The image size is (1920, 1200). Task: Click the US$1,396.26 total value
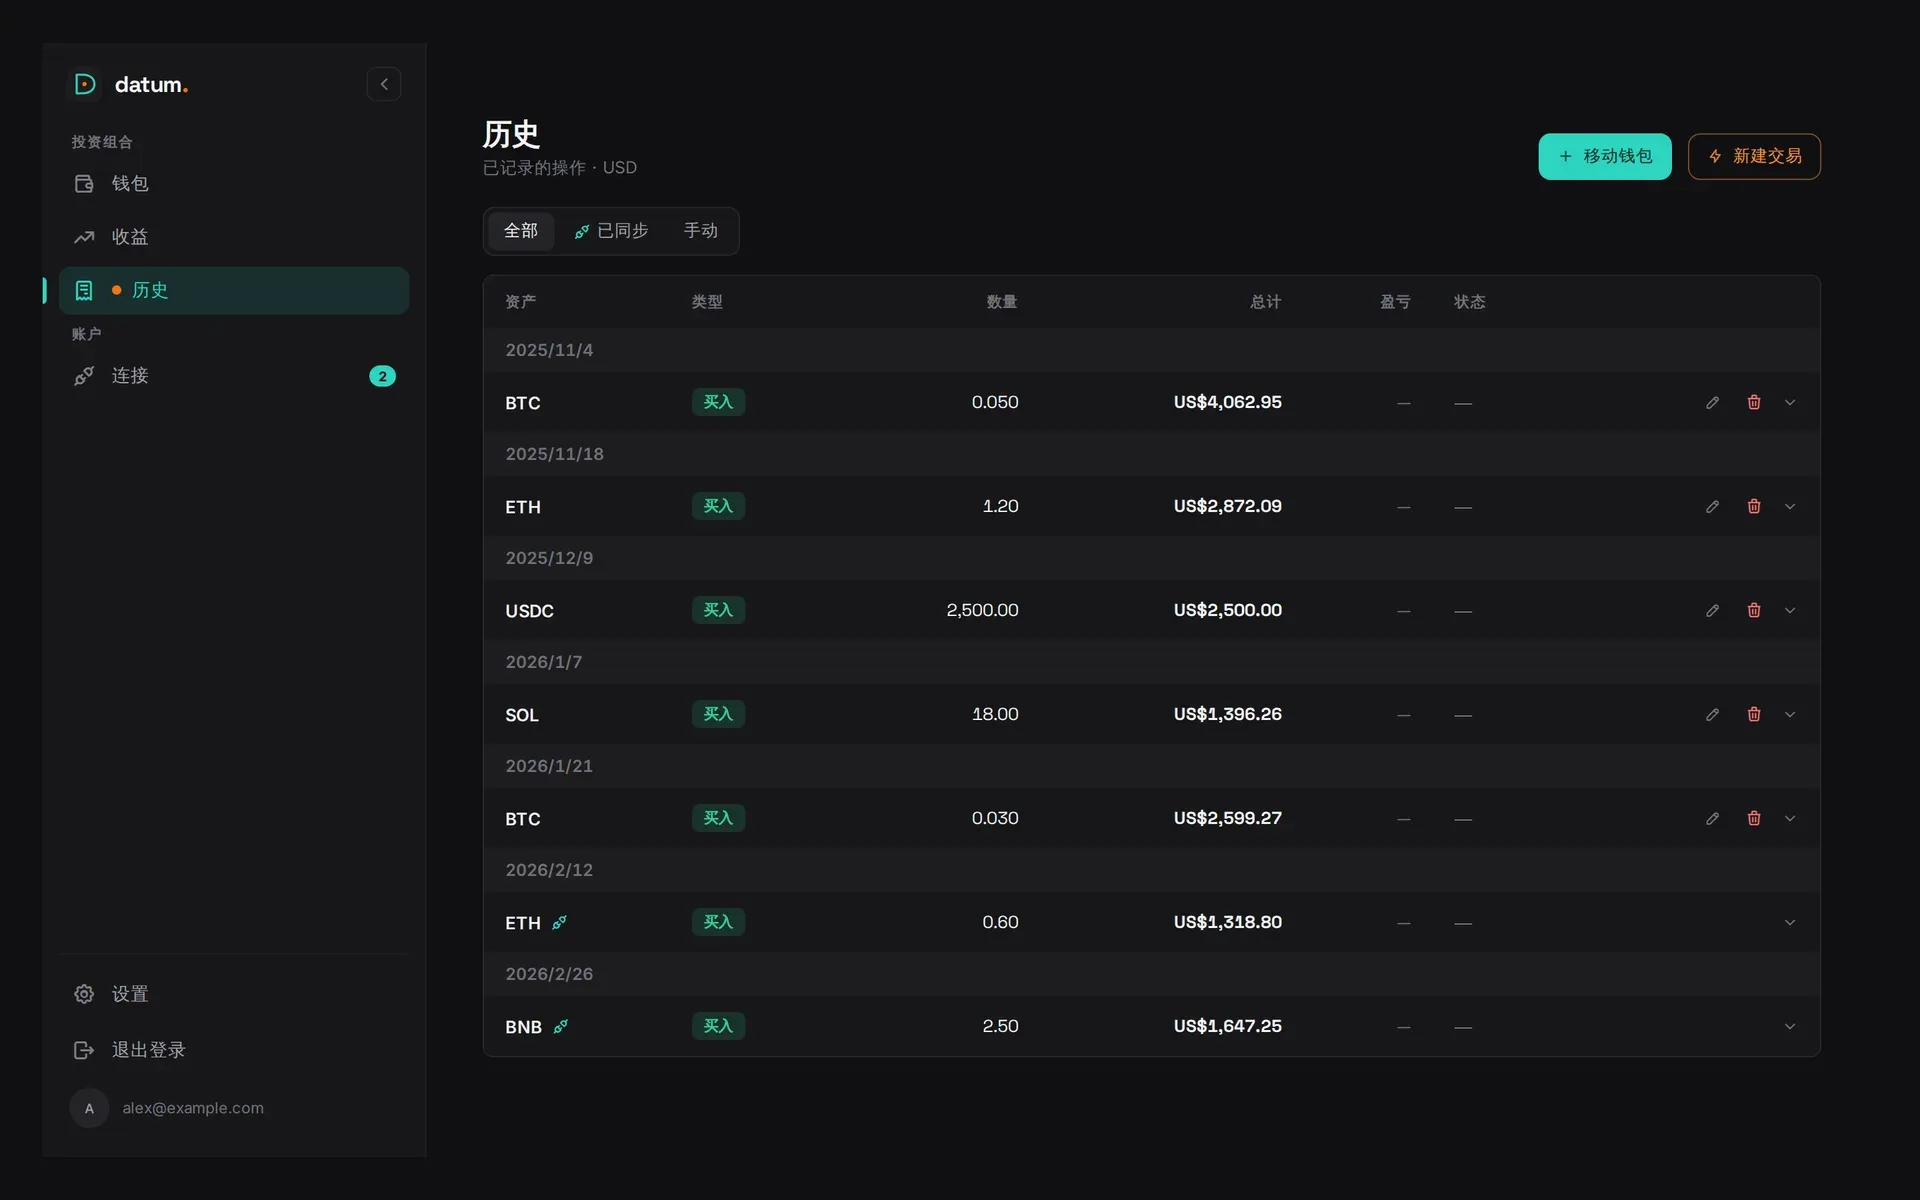coord(1227,714)
